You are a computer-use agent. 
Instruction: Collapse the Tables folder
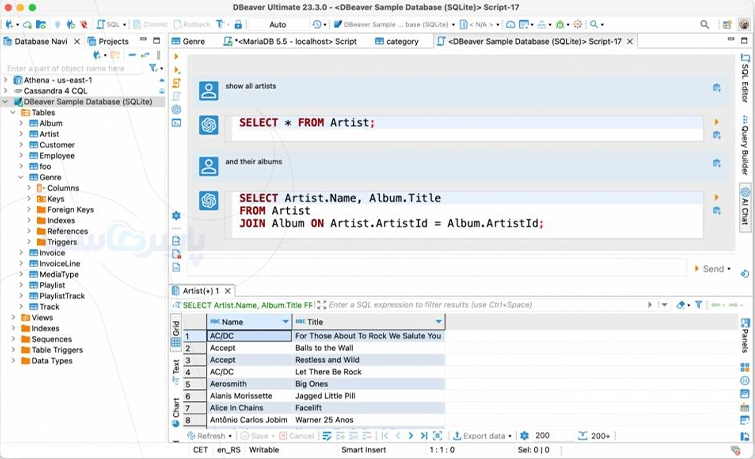click(x=13, y=112)
